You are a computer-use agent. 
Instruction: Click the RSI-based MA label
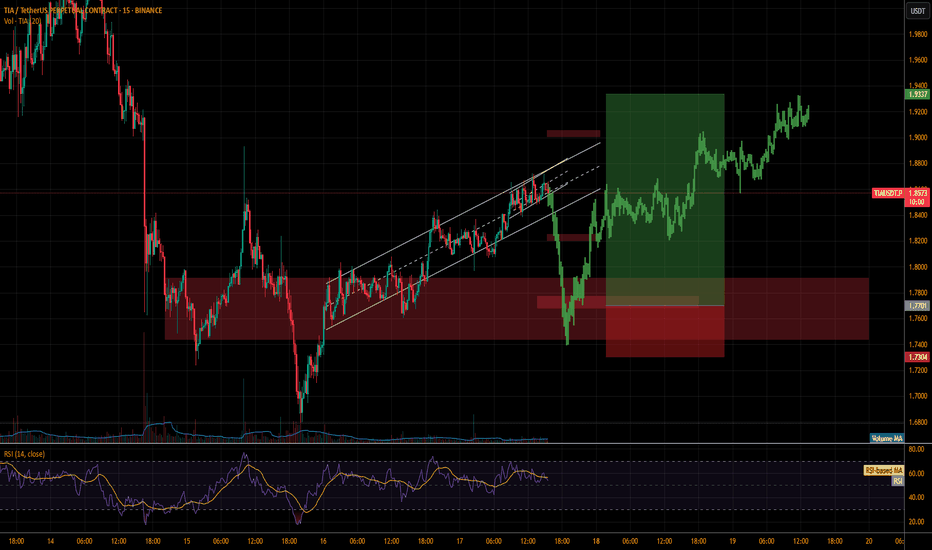[x=884, y=470]
